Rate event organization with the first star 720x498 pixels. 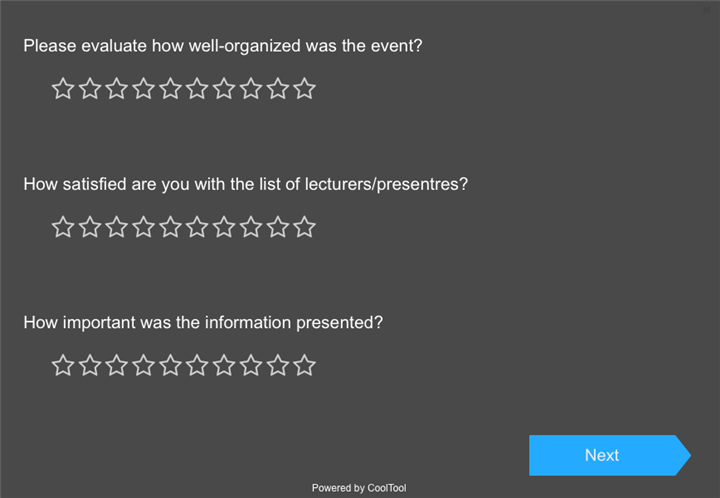[63, 89]
